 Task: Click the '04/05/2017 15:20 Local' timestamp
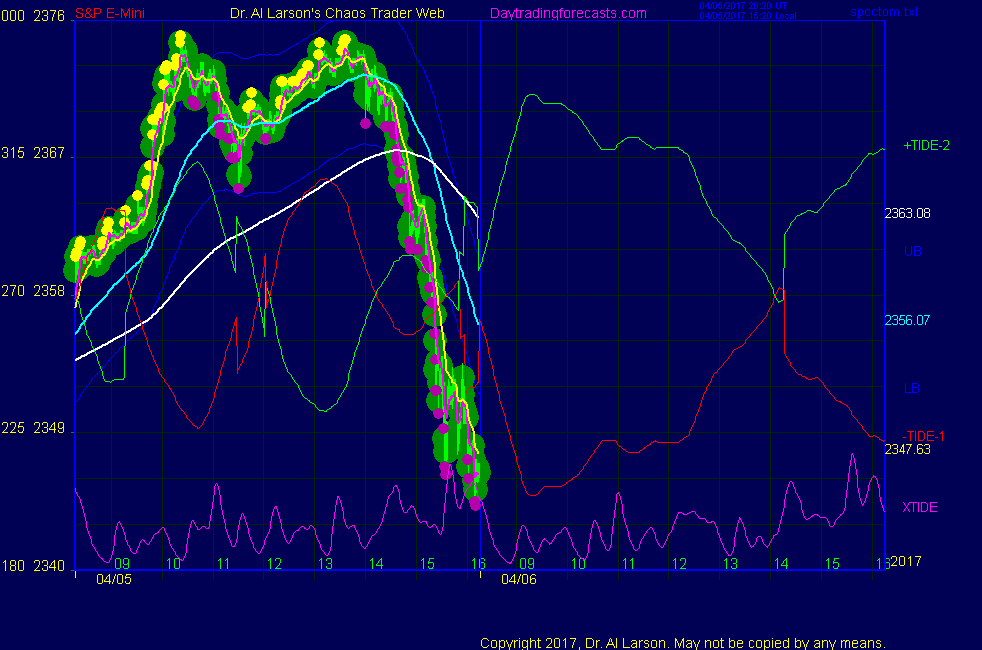tap(748, 16)
